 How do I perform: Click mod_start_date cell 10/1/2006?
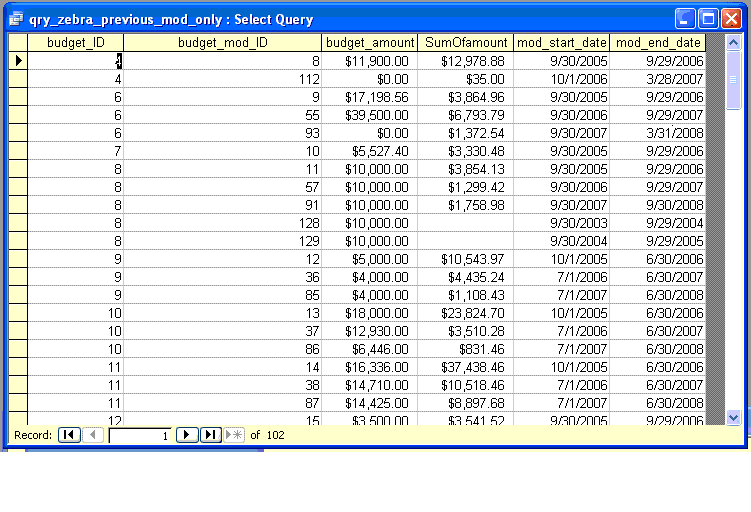(562, 79)
